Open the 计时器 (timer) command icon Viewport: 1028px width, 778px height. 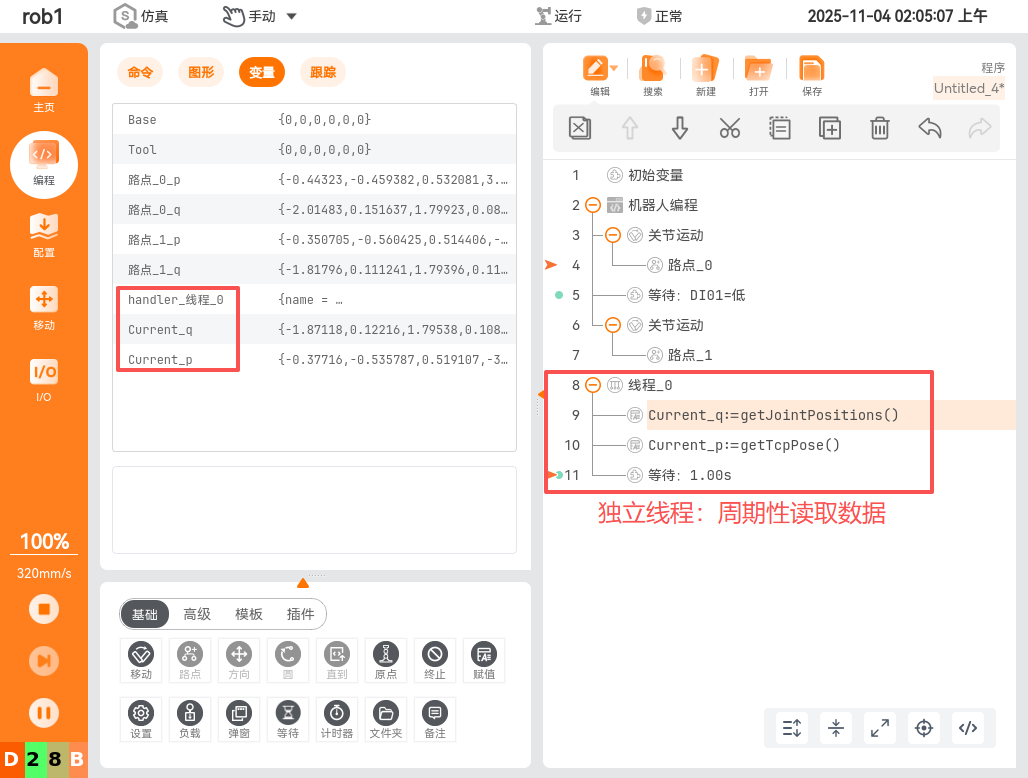point(337,719)
